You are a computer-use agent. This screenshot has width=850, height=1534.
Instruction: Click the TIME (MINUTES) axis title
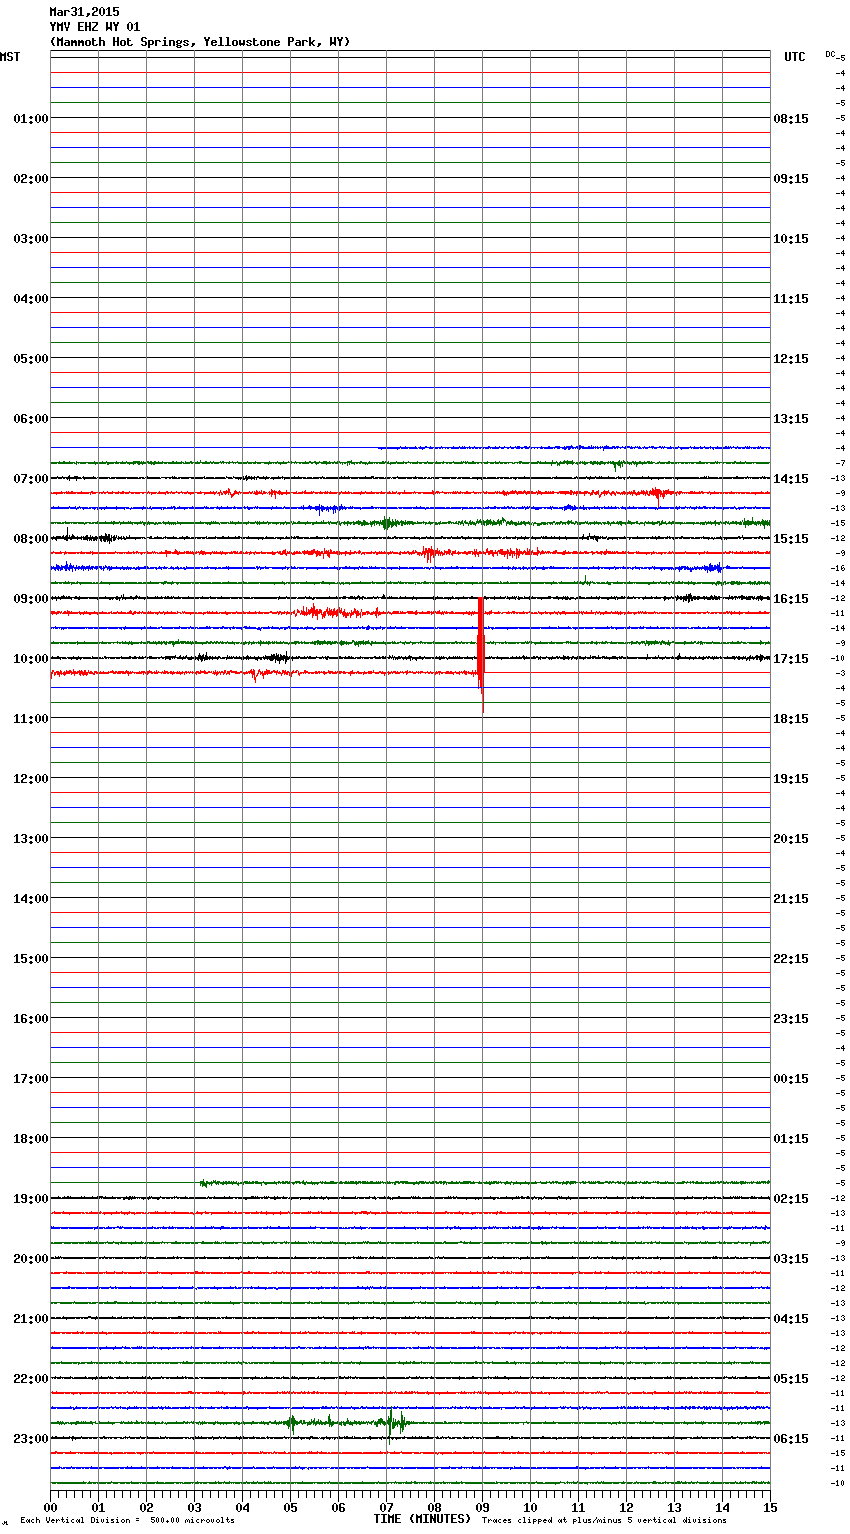click(422, 1519)
